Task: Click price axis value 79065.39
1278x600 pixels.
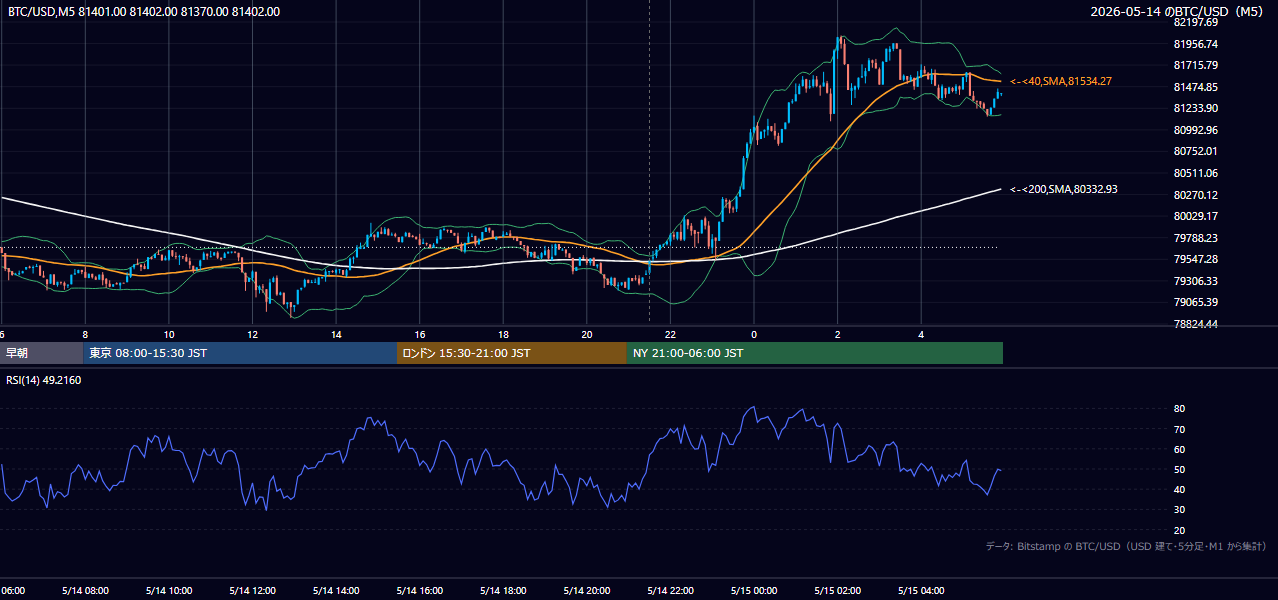Action: [1195, 302]
